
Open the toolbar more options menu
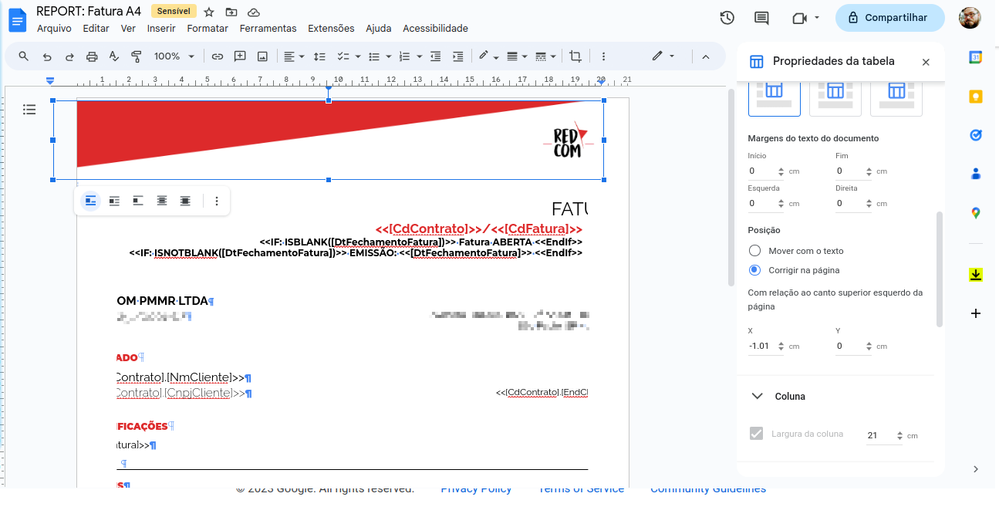pos(603,57)
